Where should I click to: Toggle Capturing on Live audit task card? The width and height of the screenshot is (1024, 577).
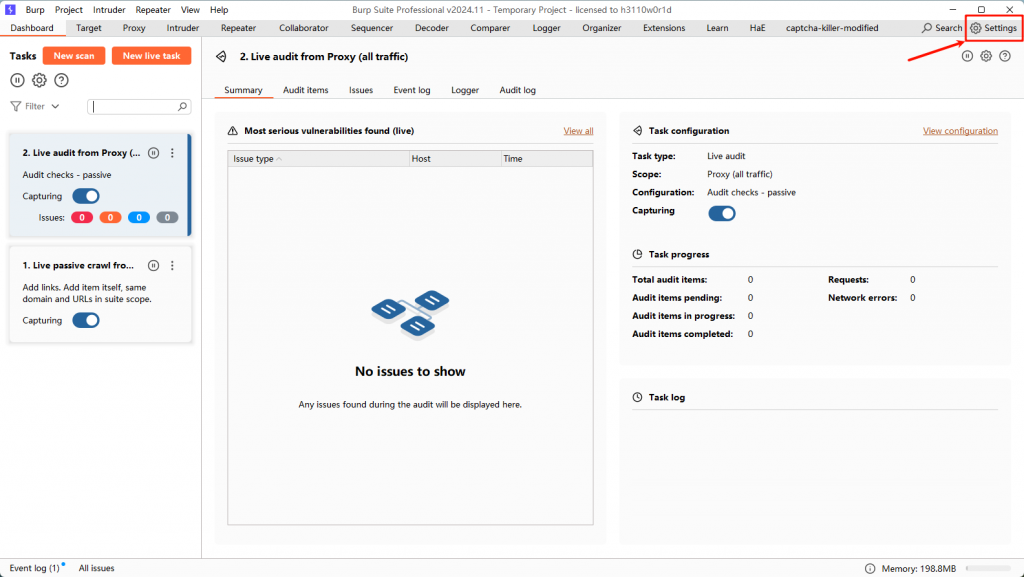click(86, 196)
